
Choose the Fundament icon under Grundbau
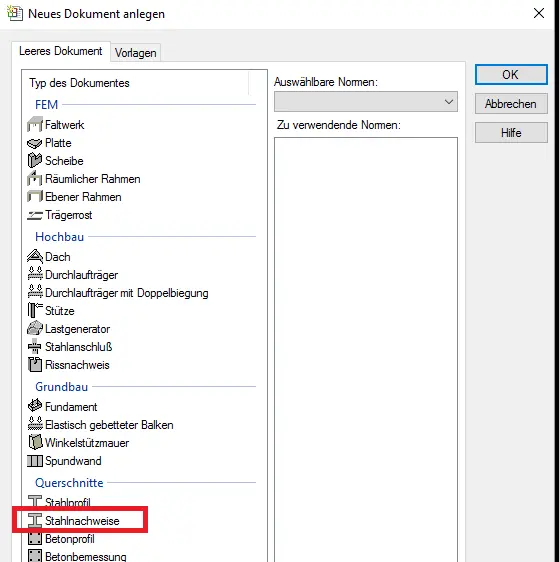tap(35, 406)
